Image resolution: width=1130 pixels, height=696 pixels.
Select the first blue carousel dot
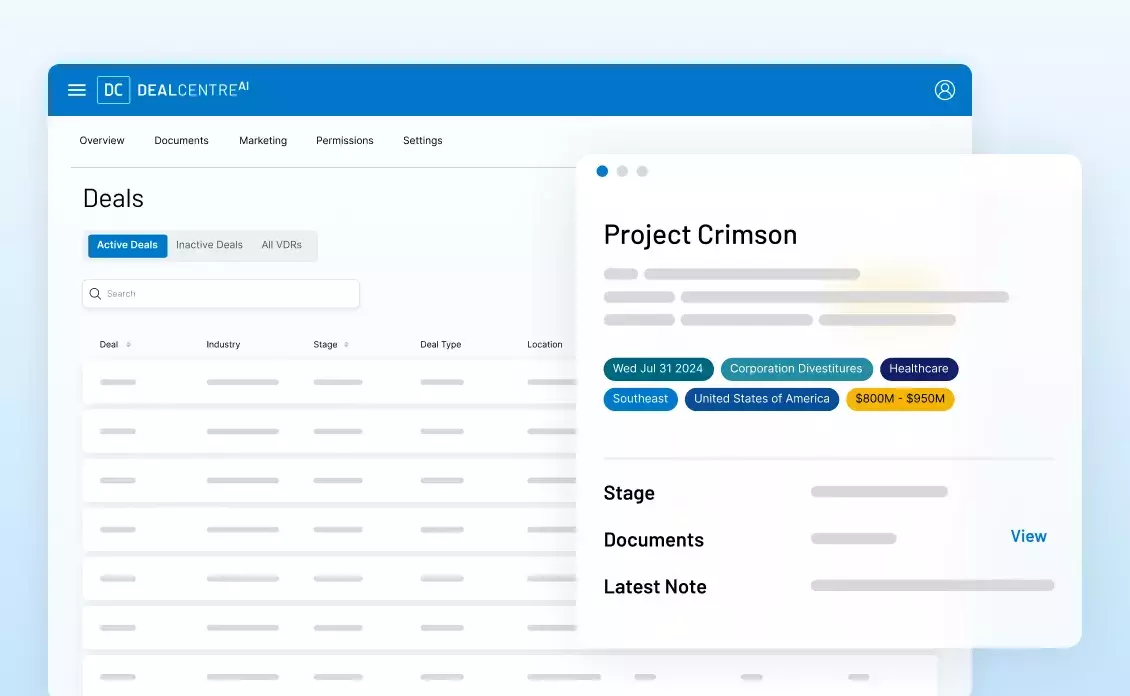[602, 171]
